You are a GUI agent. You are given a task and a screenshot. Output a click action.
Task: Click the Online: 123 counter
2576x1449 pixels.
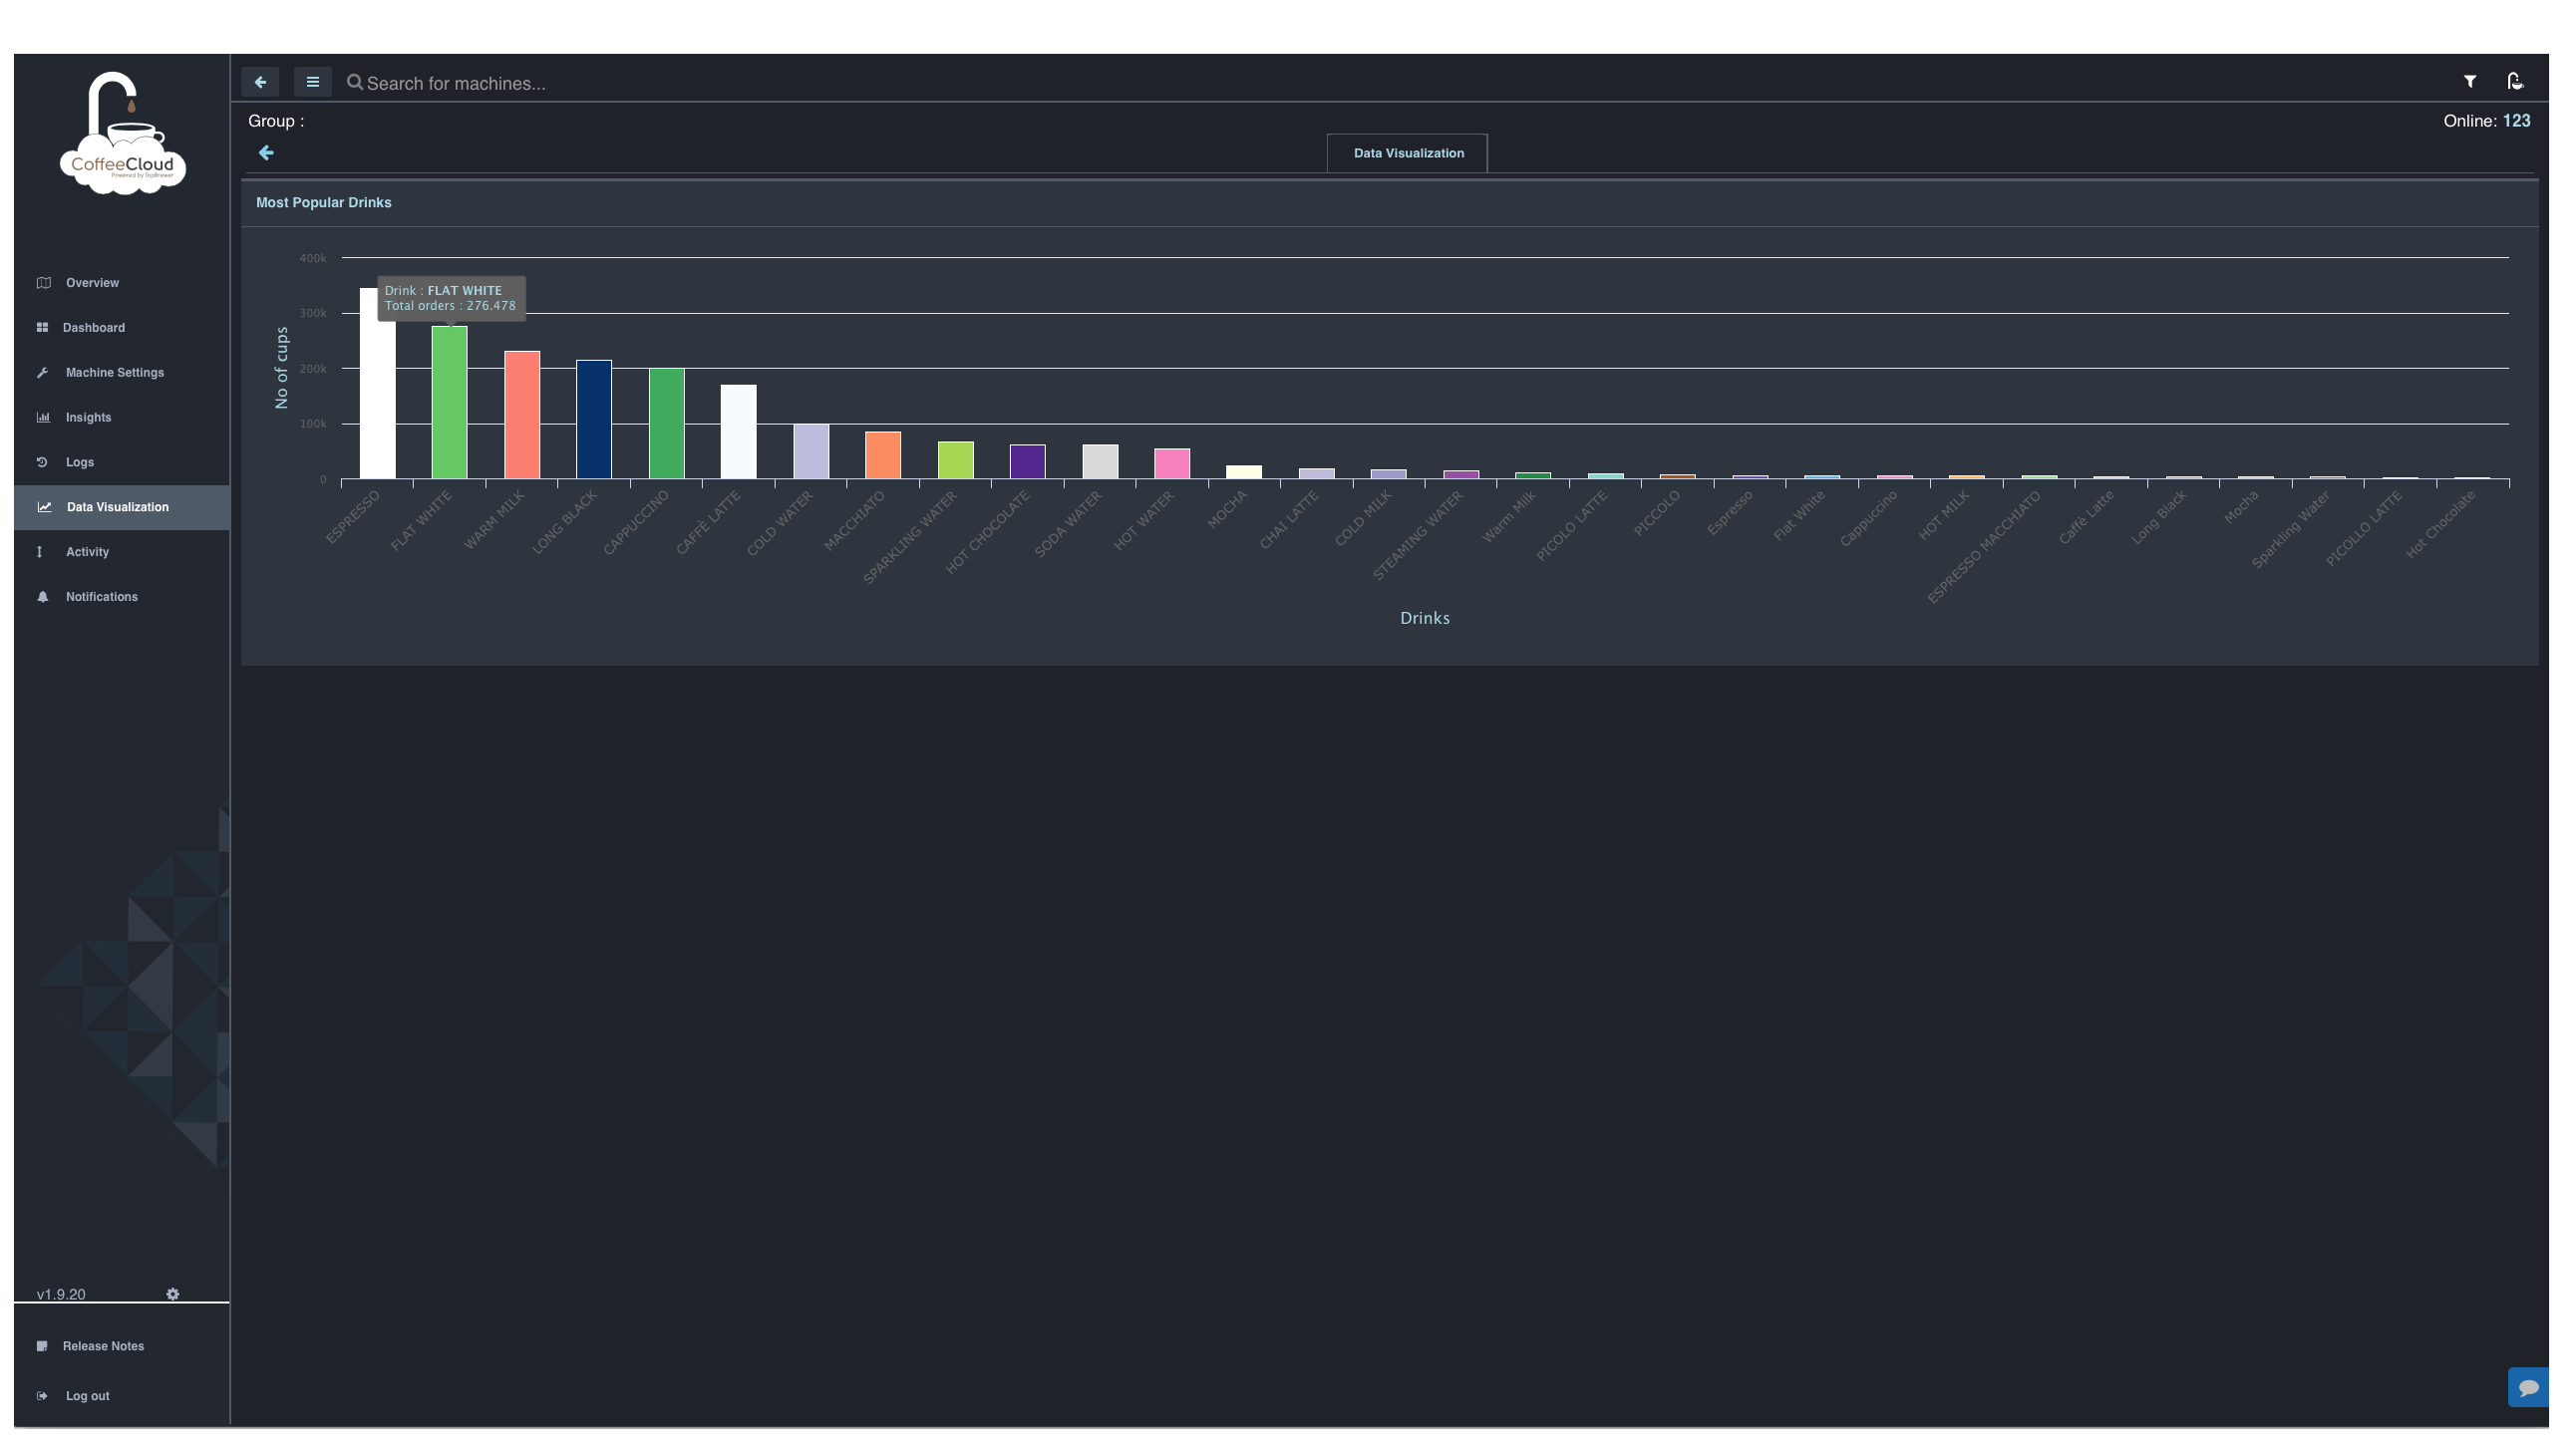tap(2488, 120)
